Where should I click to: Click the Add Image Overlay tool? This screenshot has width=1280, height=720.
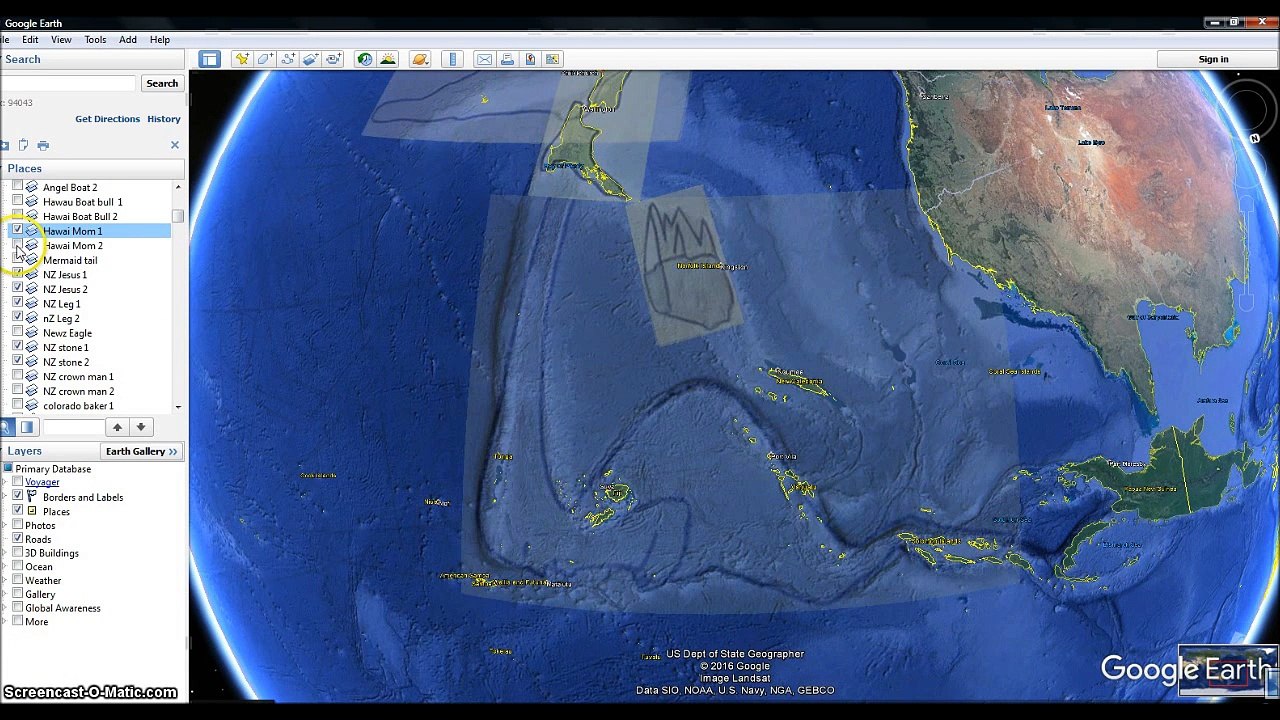311,59
